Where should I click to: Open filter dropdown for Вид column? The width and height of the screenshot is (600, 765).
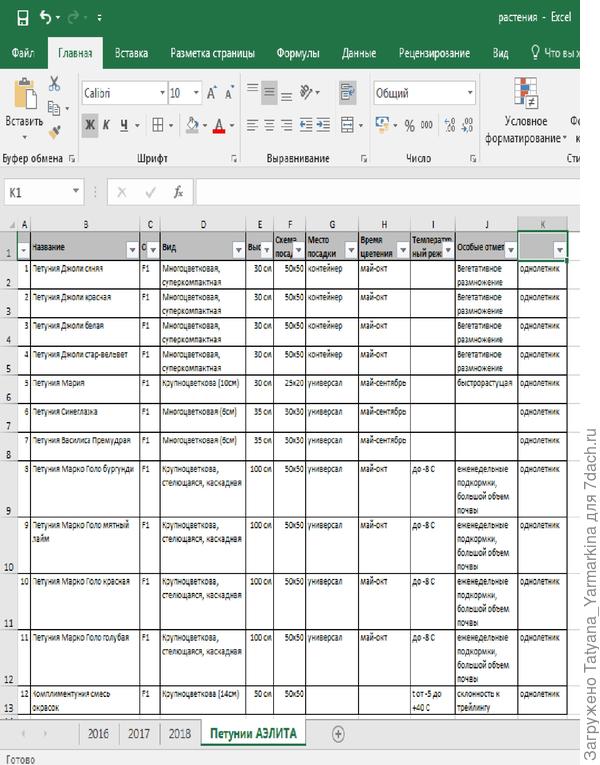pos(238,250)
